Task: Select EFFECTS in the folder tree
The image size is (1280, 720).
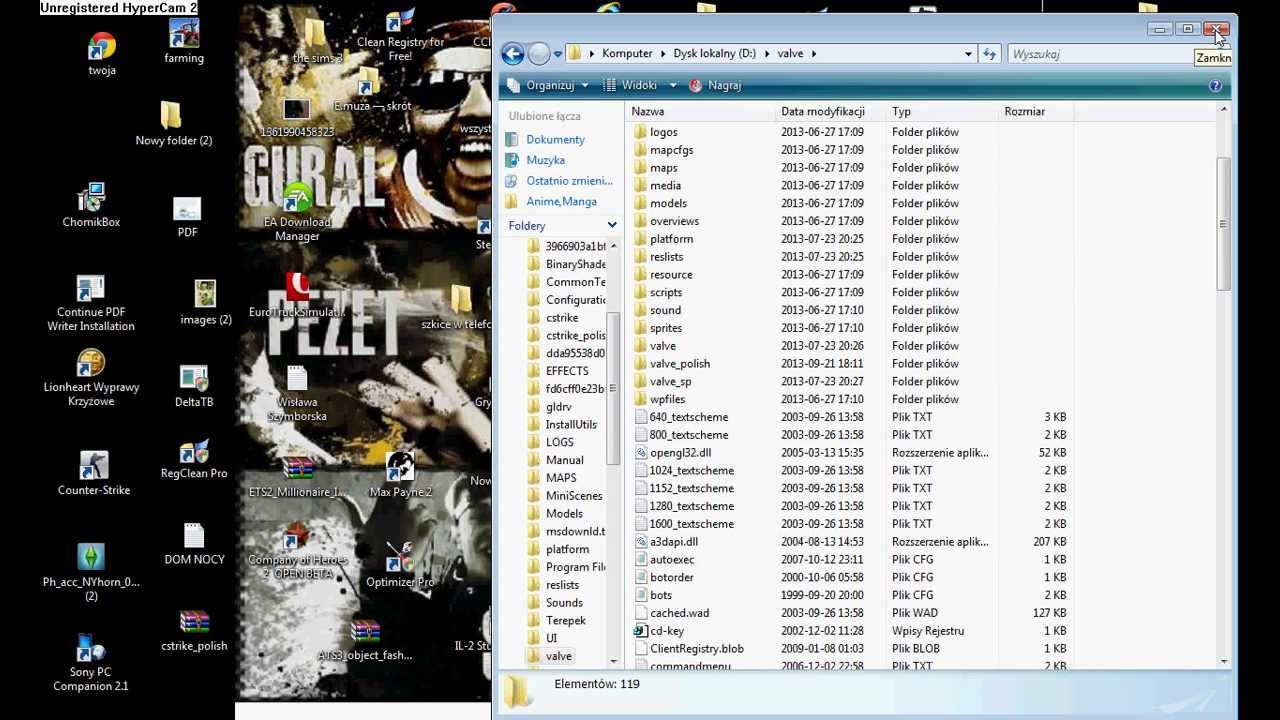Action: (567, 371)
